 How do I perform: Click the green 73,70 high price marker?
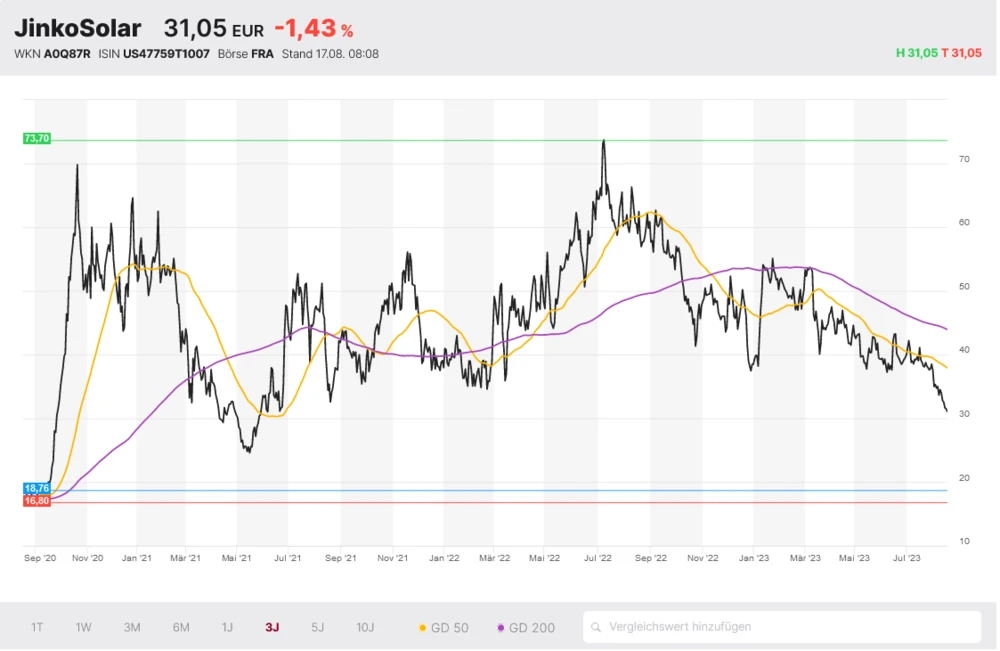(x=36, y=138)
